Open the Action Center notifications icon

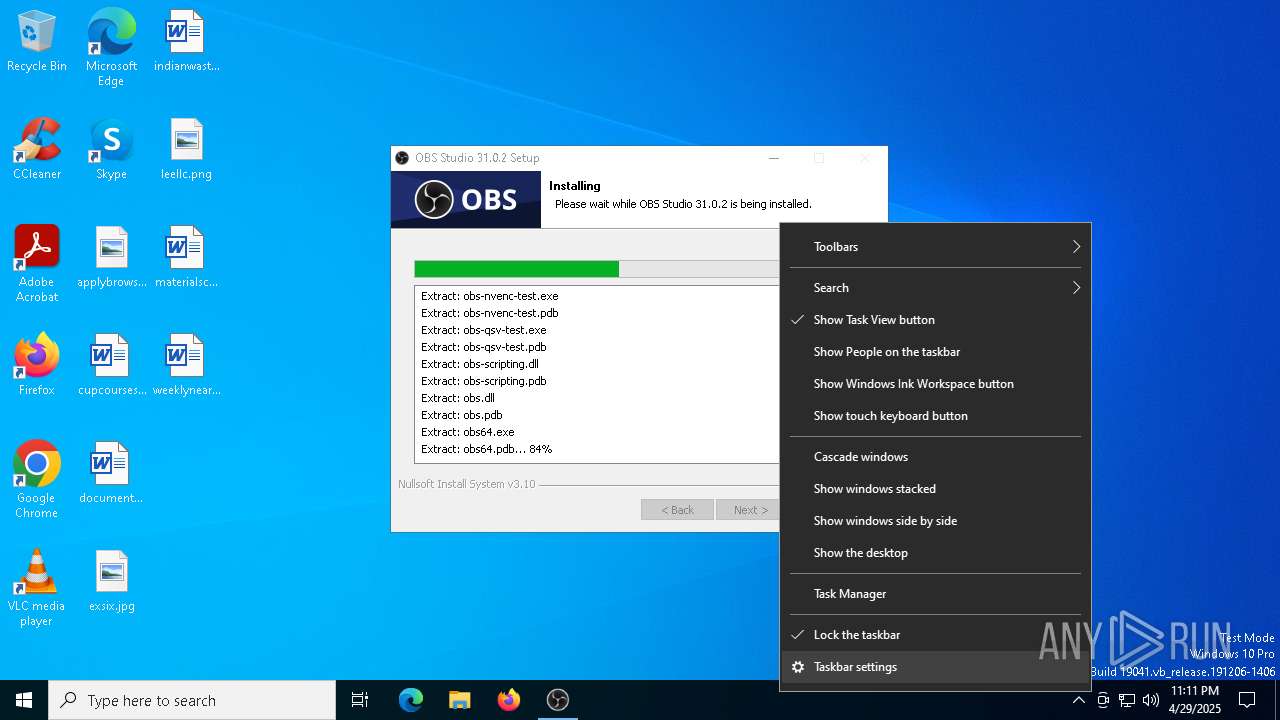click(1247, 700)
